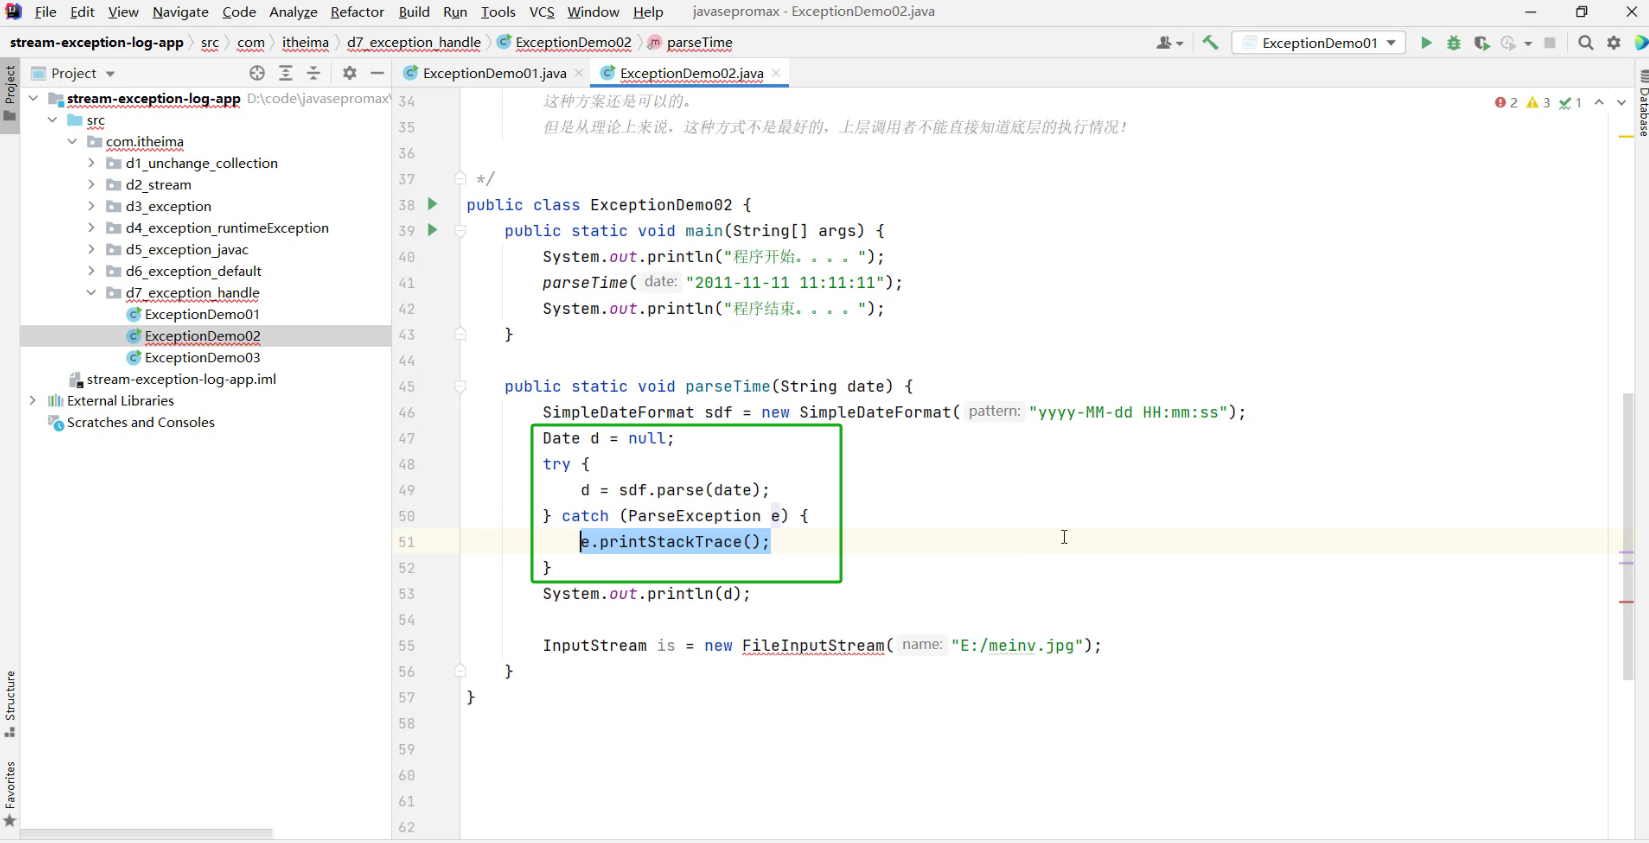Select stream-exception-log-app.iml file
1649x843 pixels.
pos(181,379)
